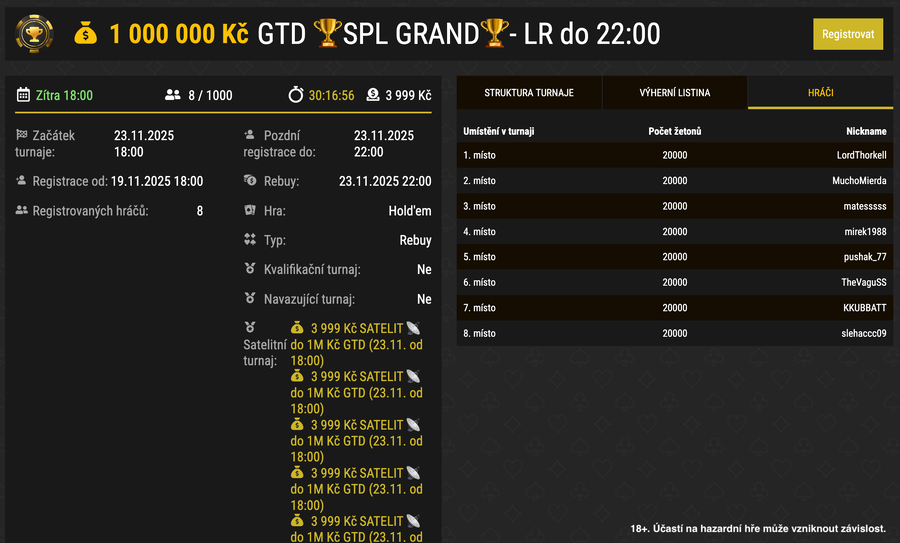Open the first 3 999 Kč SATELIT link
Screen dimensions: 900x543
click(x=356, y=344)
